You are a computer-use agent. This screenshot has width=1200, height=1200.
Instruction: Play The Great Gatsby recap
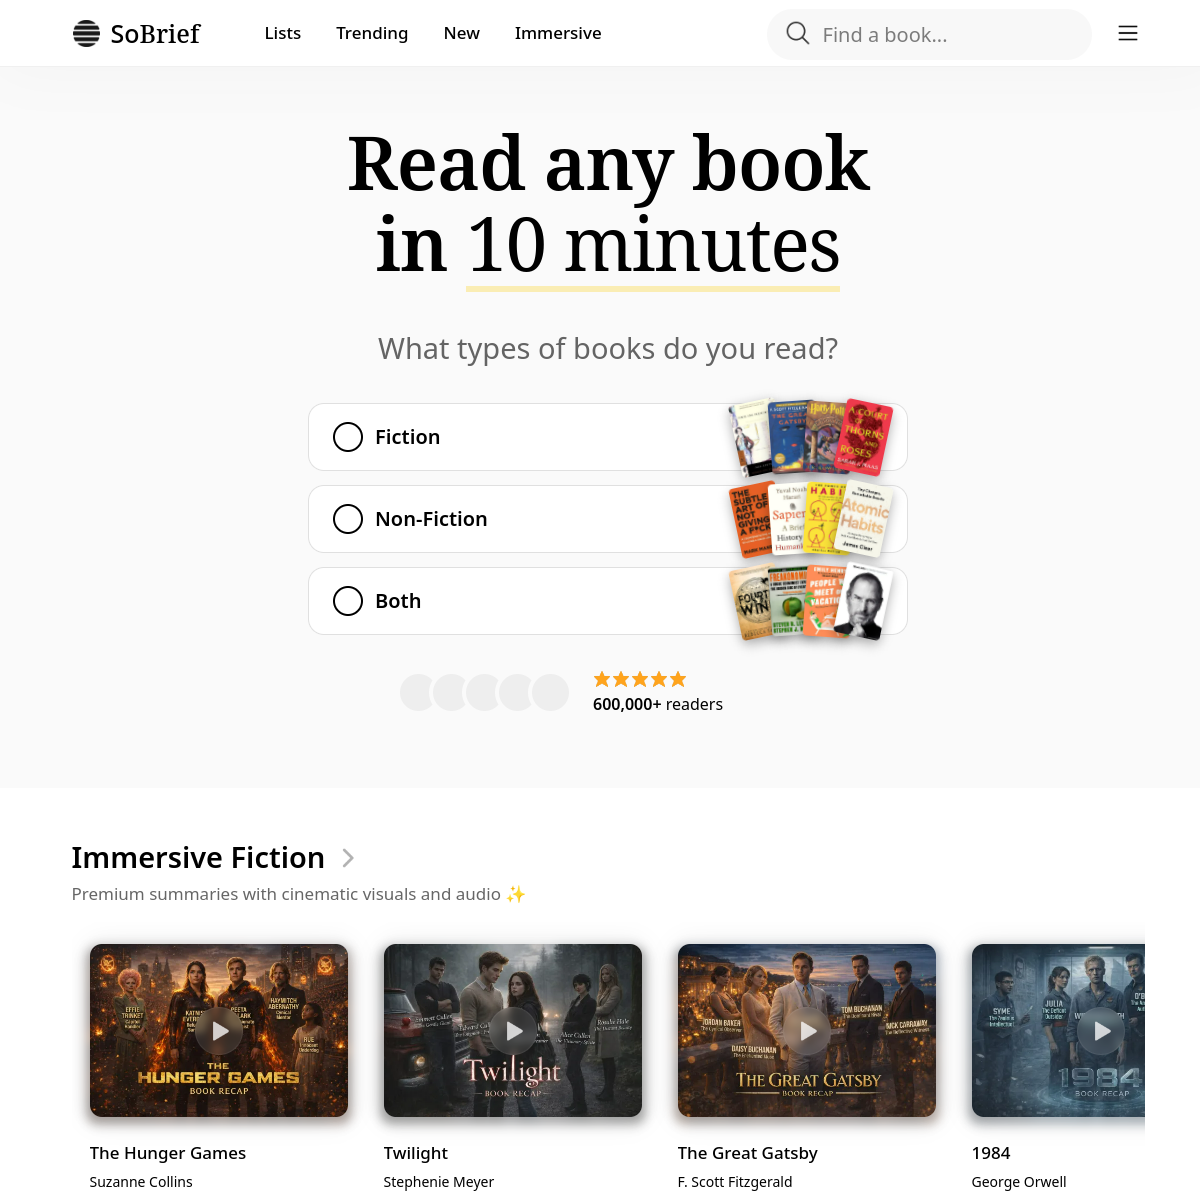coord(807,1031)
